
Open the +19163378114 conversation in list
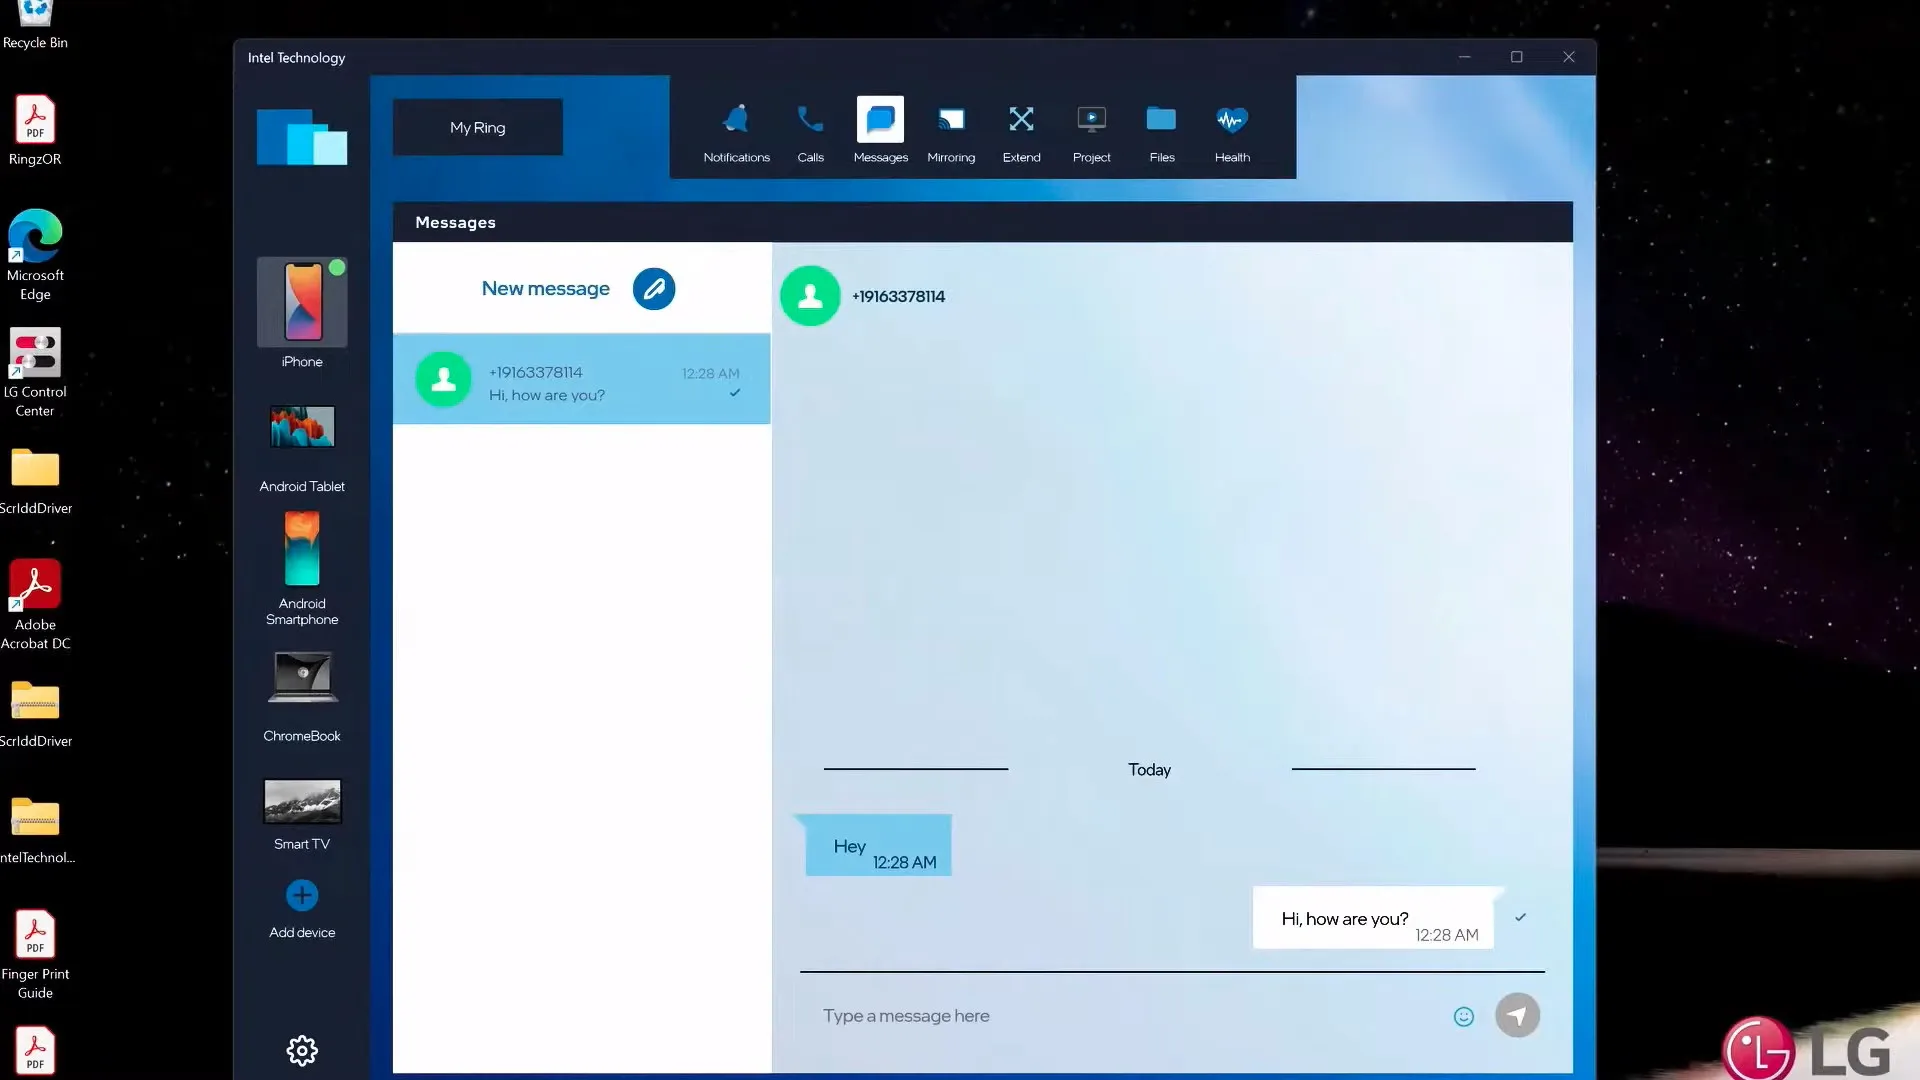coord(581,379)
